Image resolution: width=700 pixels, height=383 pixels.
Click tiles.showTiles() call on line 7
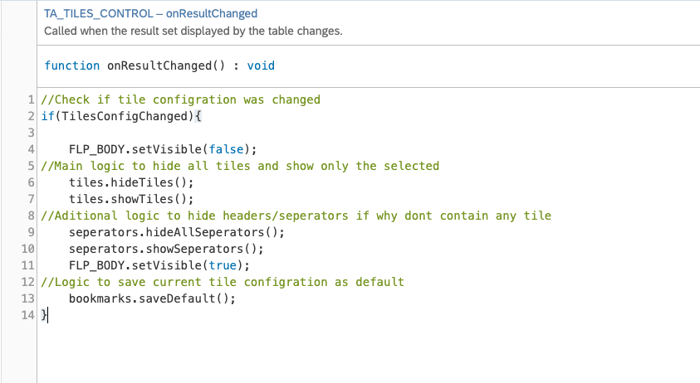click(x=131, y=199)
